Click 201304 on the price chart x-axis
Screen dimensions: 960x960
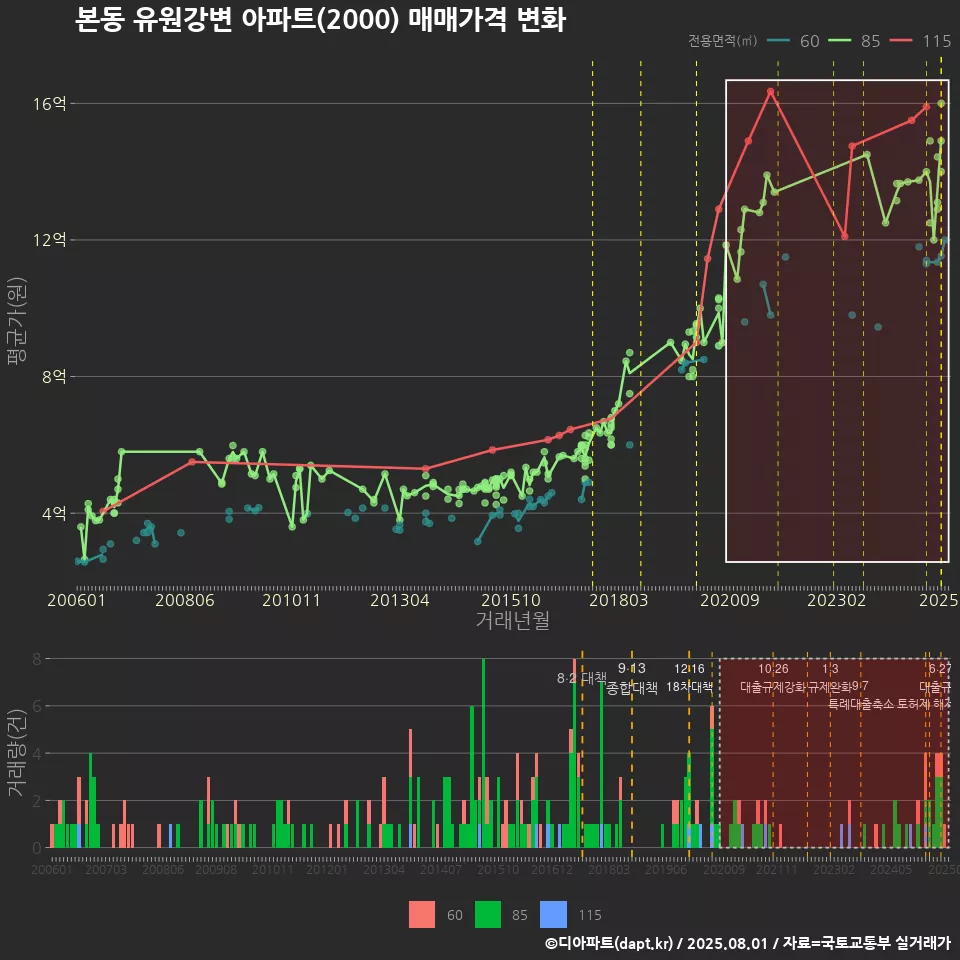(400, 600)
